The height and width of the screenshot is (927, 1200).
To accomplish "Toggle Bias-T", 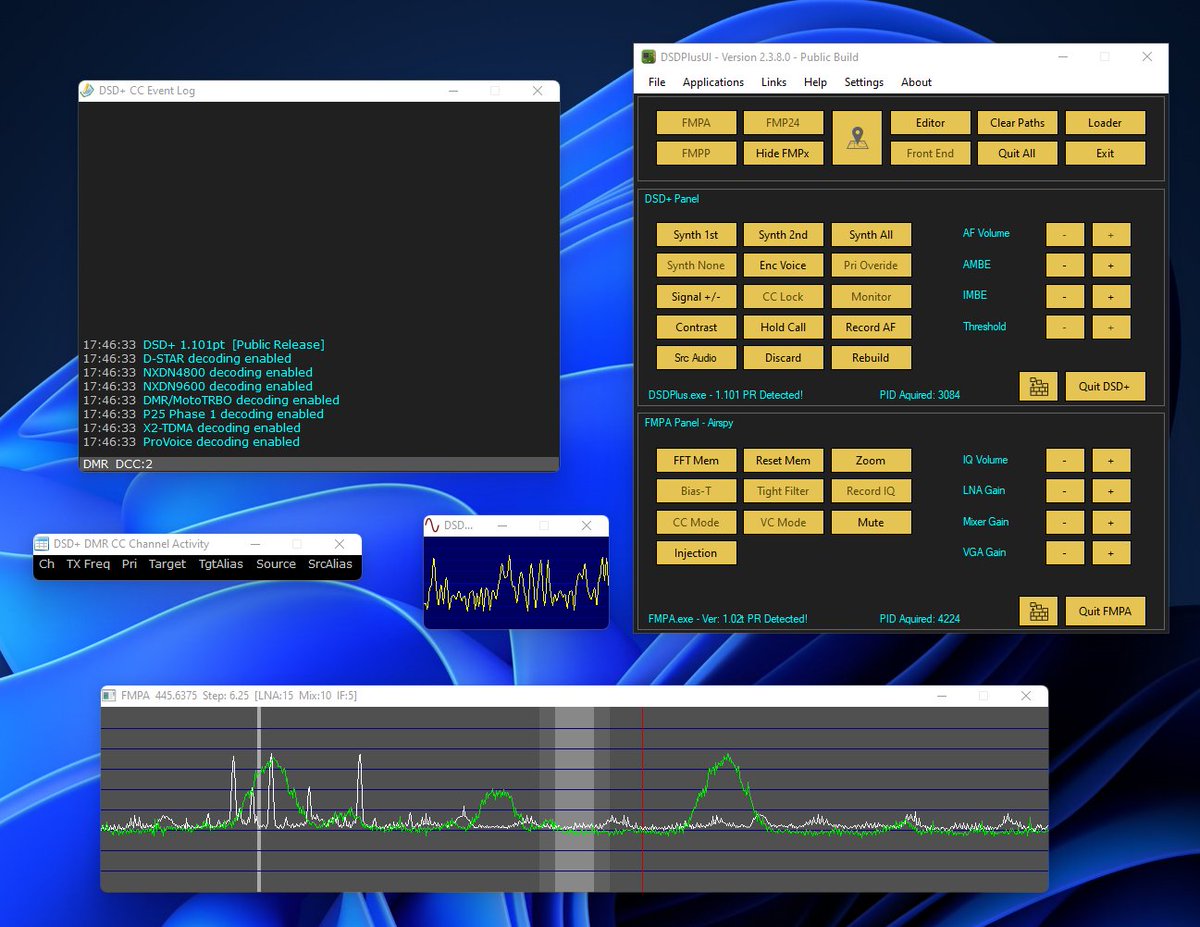I will (x=696, y=491).
